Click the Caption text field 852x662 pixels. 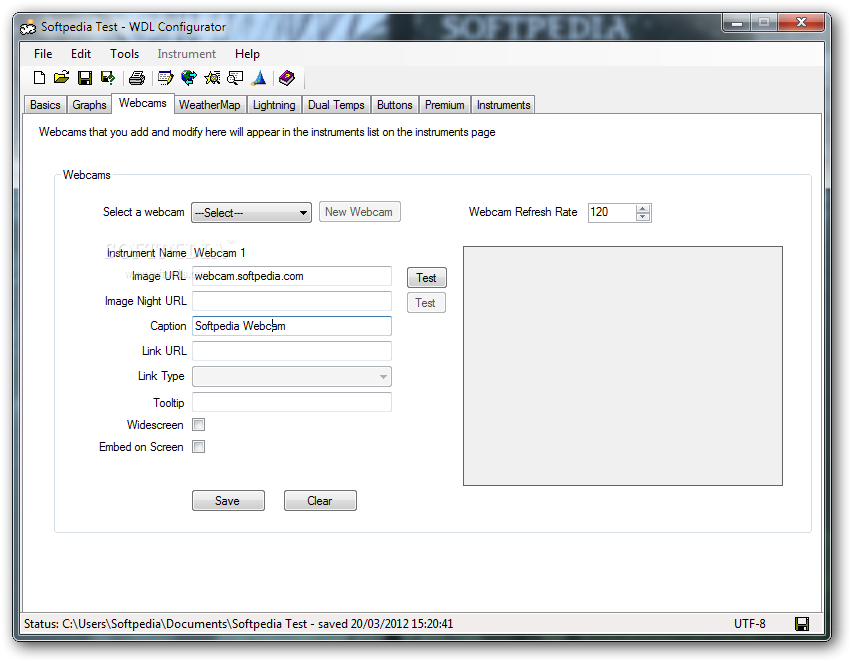(x=292, y=326)
